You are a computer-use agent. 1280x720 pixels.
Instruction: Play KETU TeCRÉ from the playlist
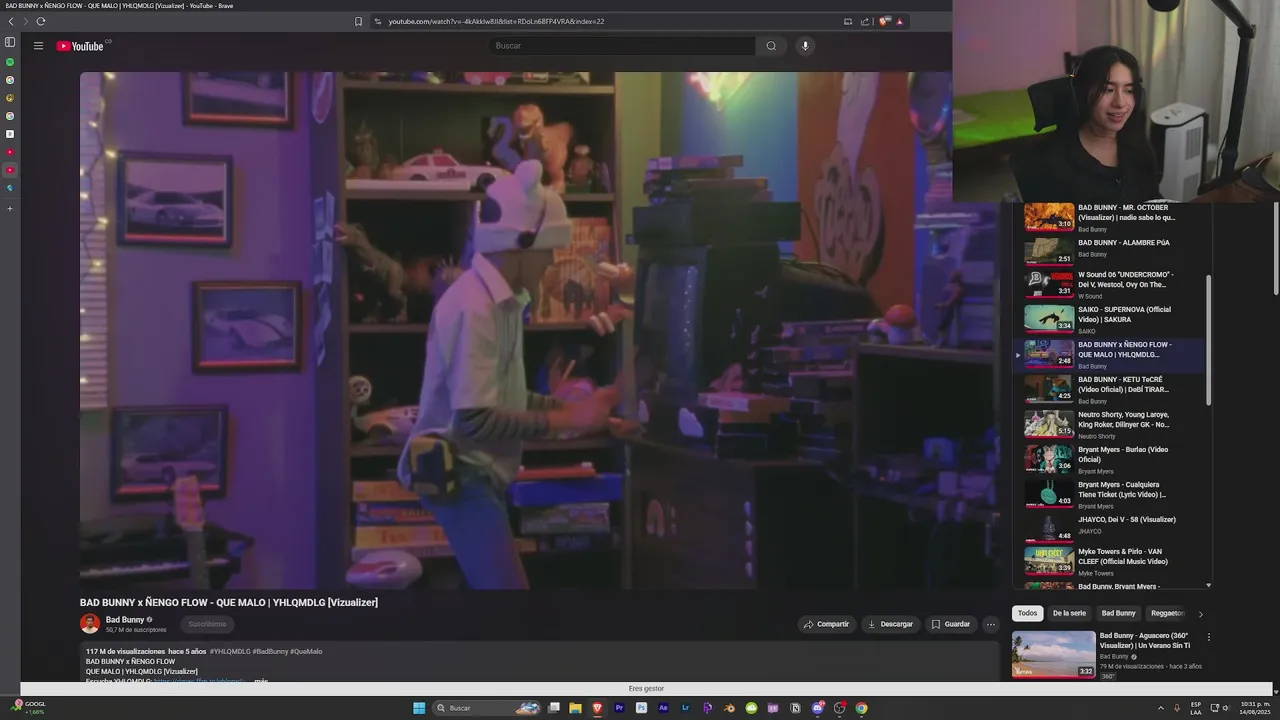(1110, 389)
